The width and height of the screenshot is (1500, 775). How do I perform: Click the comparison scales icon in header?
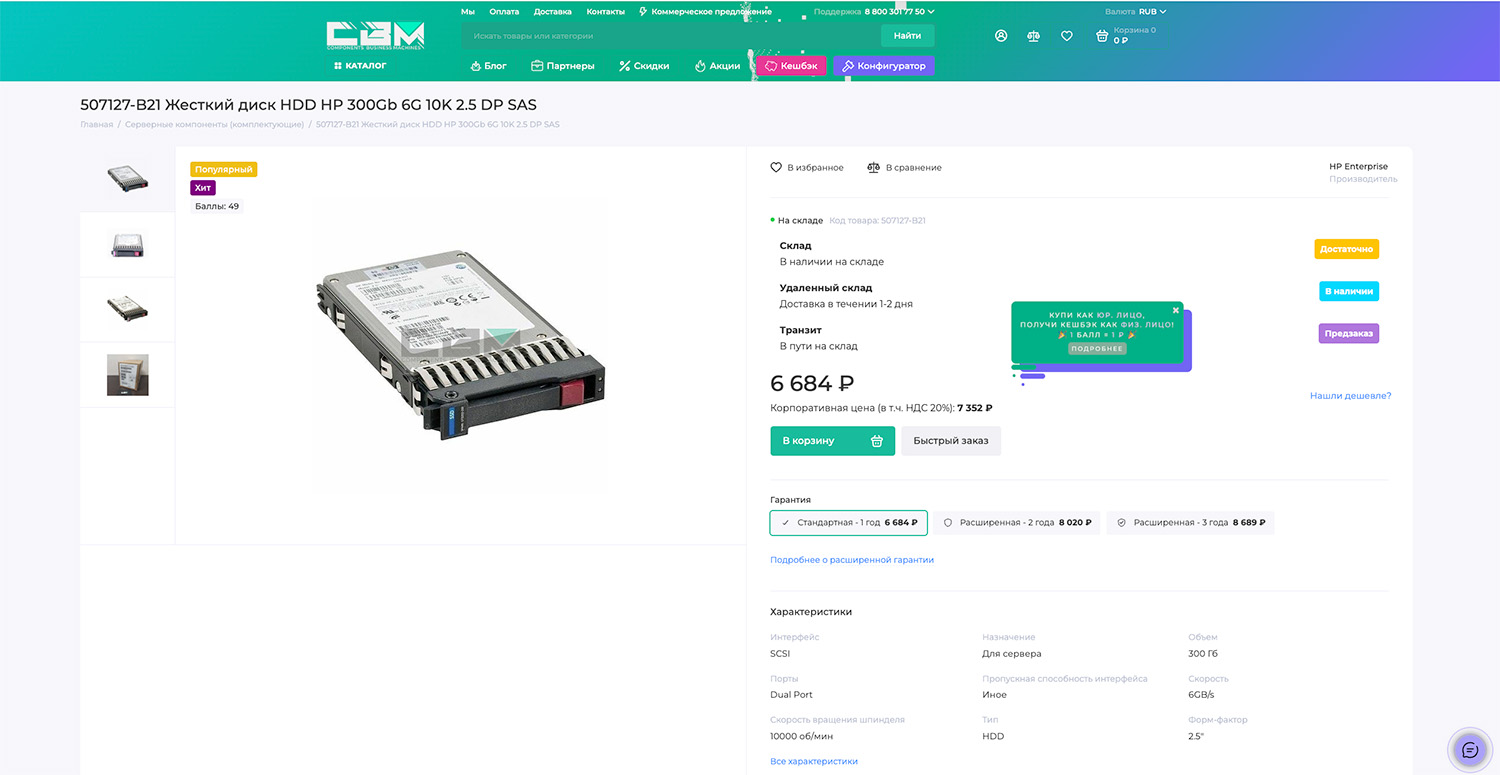pyautogui.click(x=1033, y=36)
